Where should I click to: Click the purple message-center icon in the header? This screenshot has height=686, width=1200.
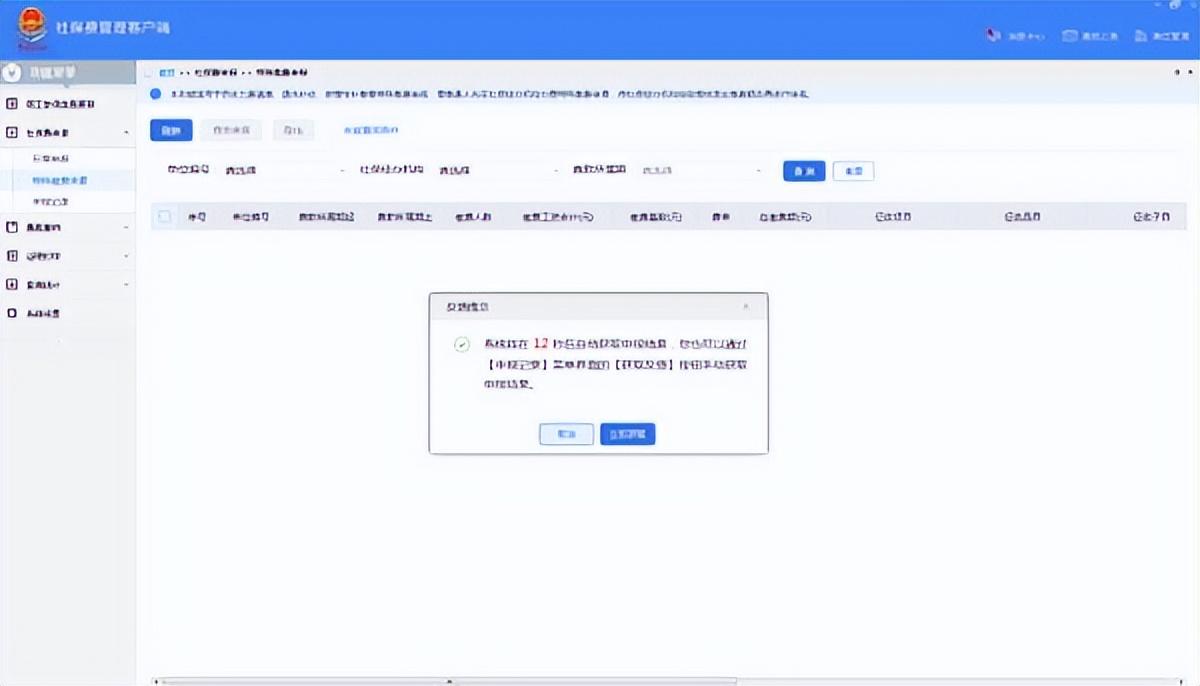click(x=993, y=35)
